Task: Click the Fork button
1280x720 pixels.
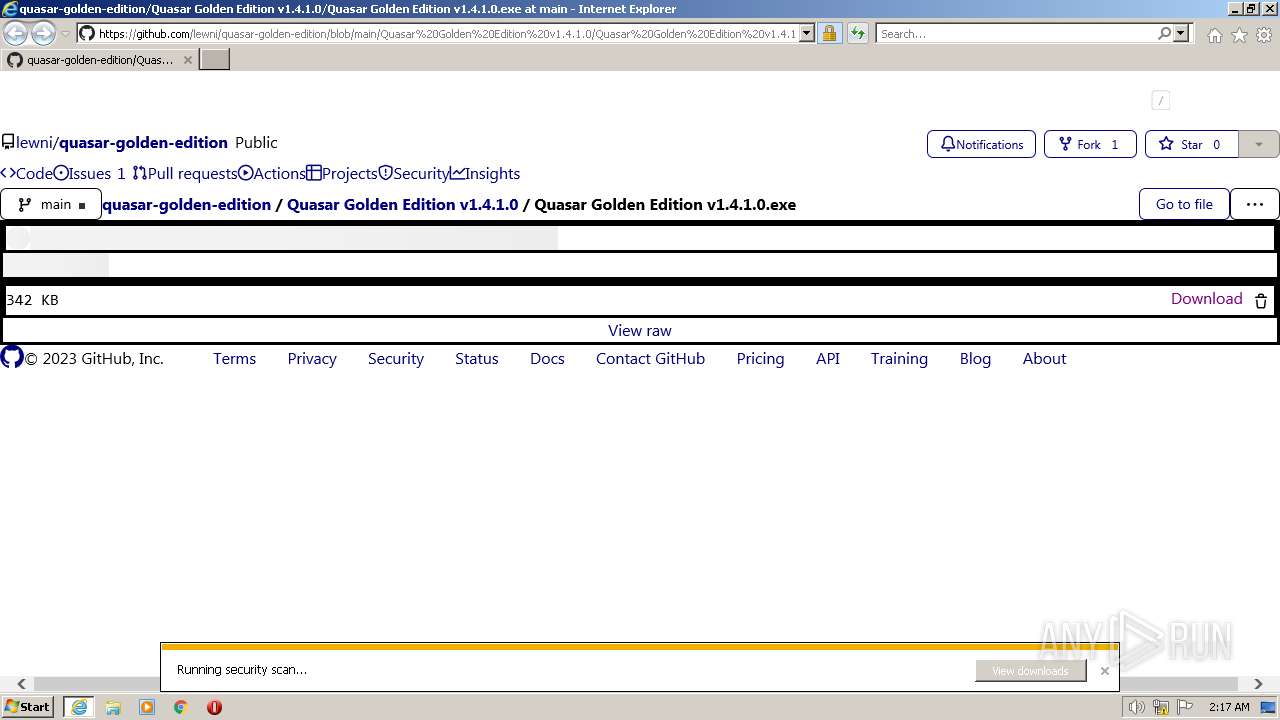Action: coord(1090,144)
